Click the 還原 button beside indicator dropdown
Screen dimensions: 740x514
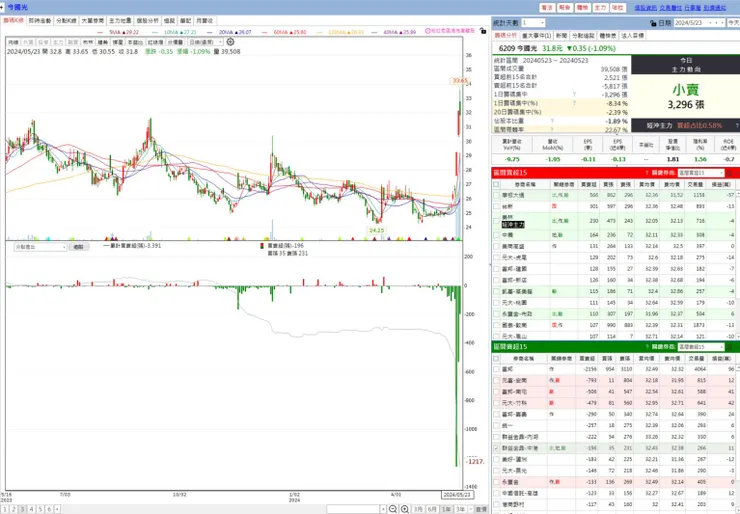pyautogui.click(x=79, y=247)
